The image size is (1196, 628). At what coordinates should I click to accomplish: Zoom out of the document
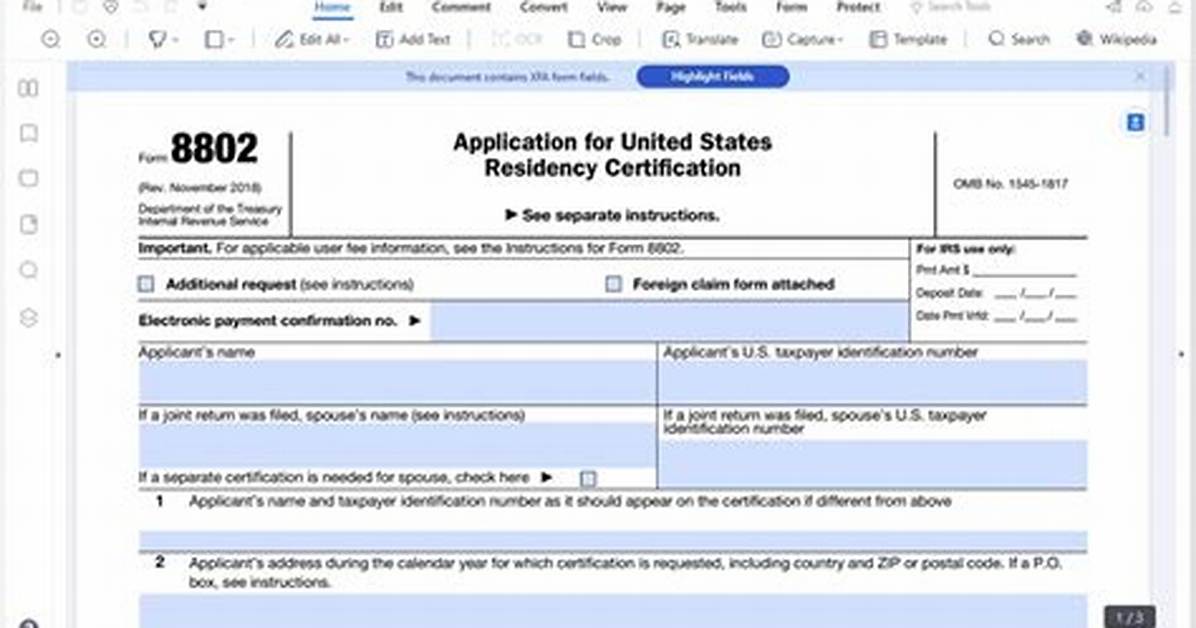tap(50, 39)
